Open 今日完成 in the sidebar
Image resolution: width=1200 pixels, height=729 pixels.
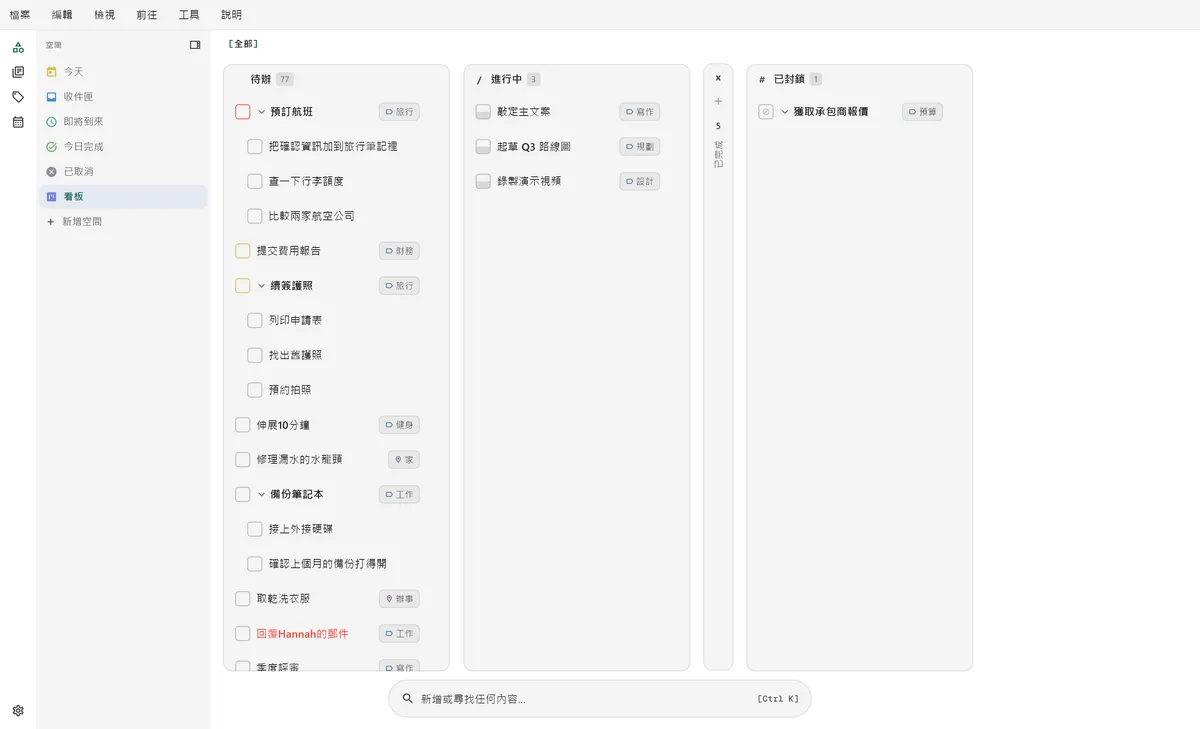click(x=123, y=147)
